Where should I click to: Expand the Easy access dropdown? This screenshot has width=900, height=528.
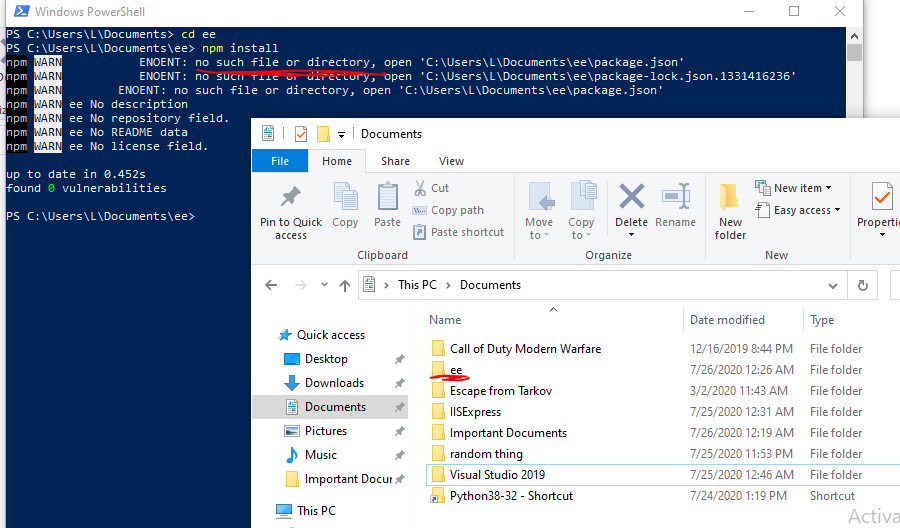click(x=807, y=210)
